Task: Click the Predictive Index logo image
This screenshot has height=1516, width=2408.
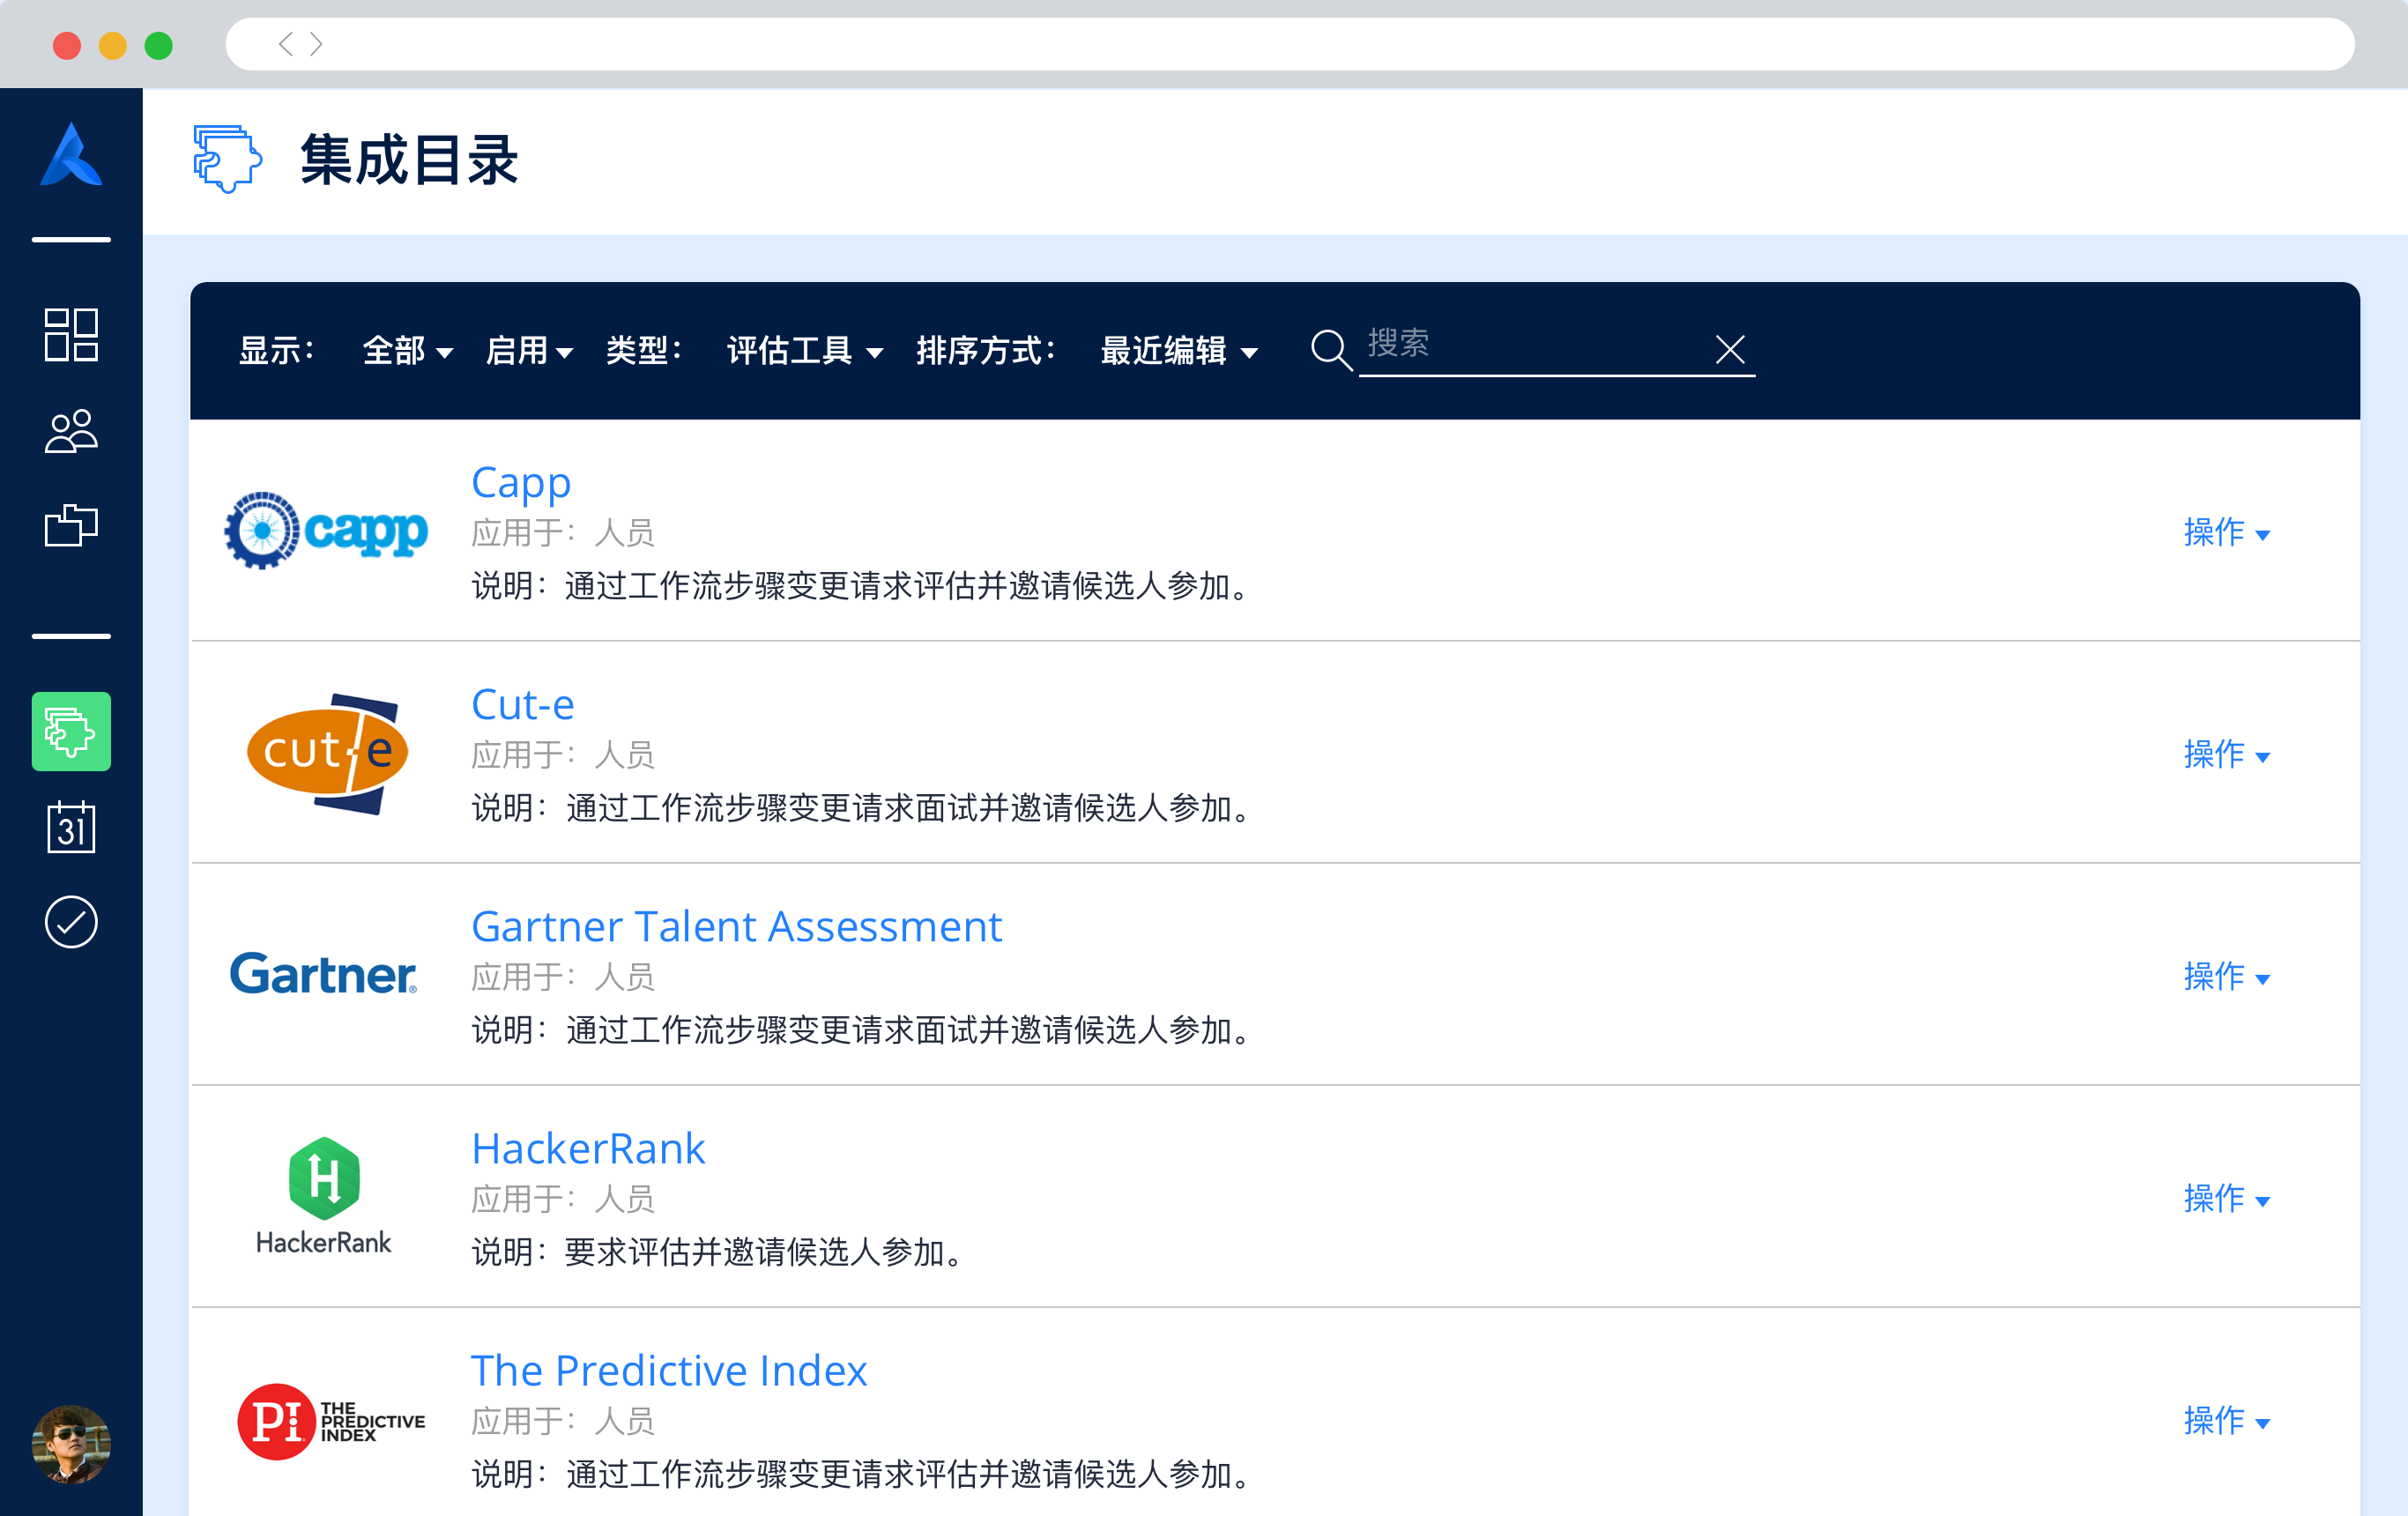Action: pos(331,1421)
